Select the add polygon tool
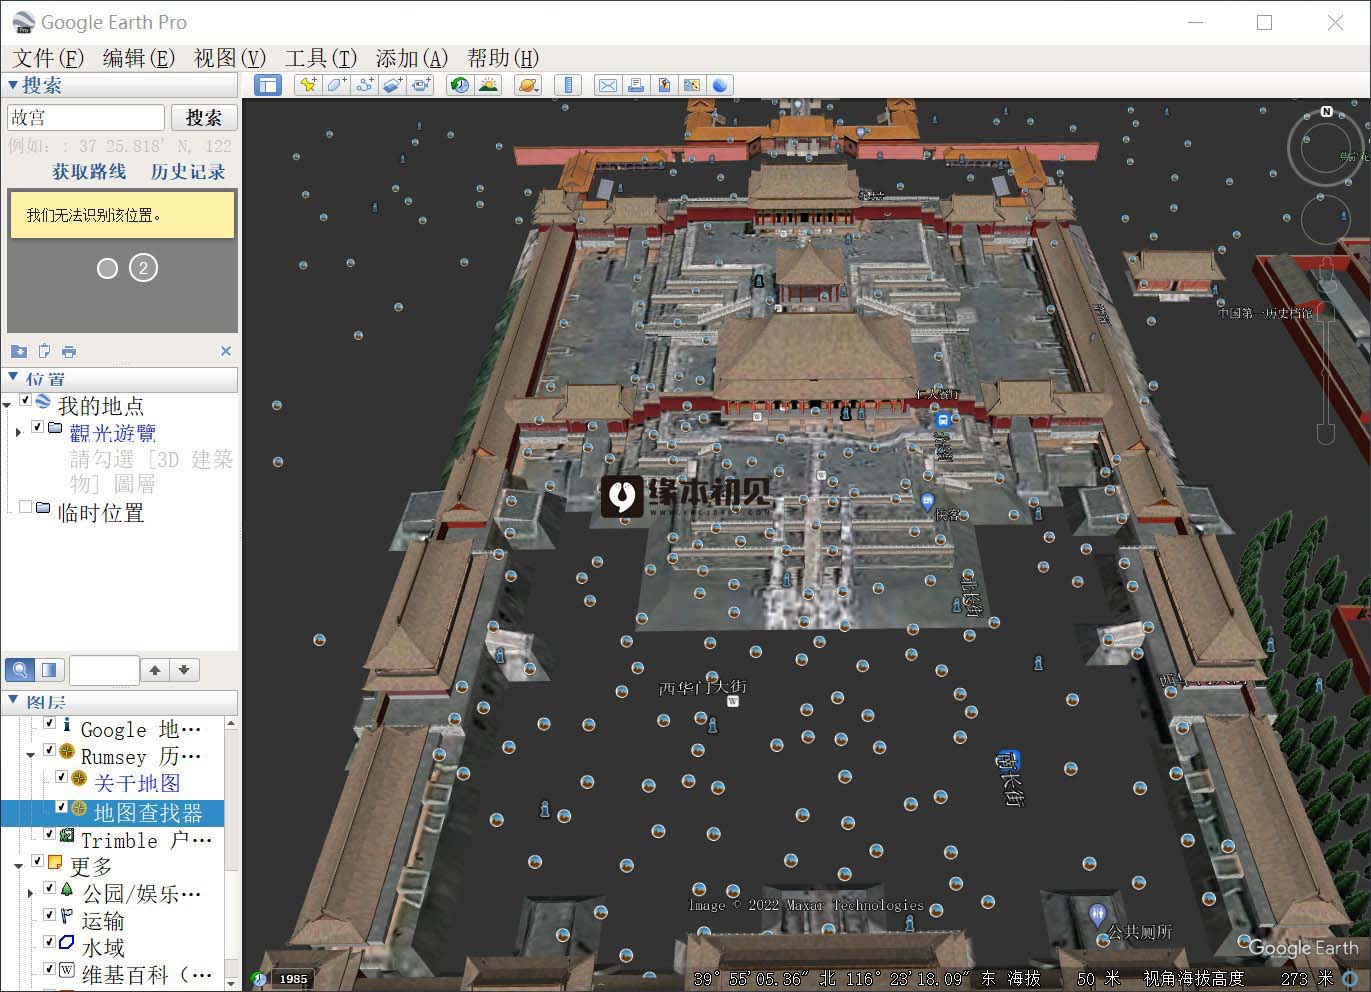1371x992 pixels. pos(336,85)
